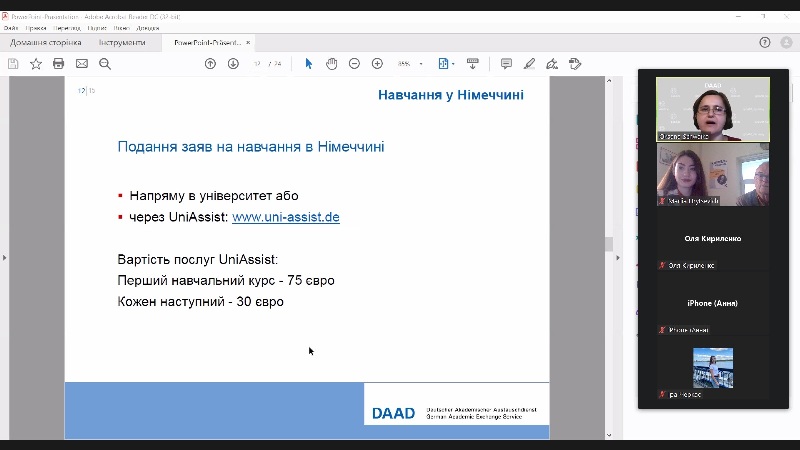The height and width of the screenshot is (450, 800).
Task: Open the www.uni-assist.de link
Action: (286, 217)
